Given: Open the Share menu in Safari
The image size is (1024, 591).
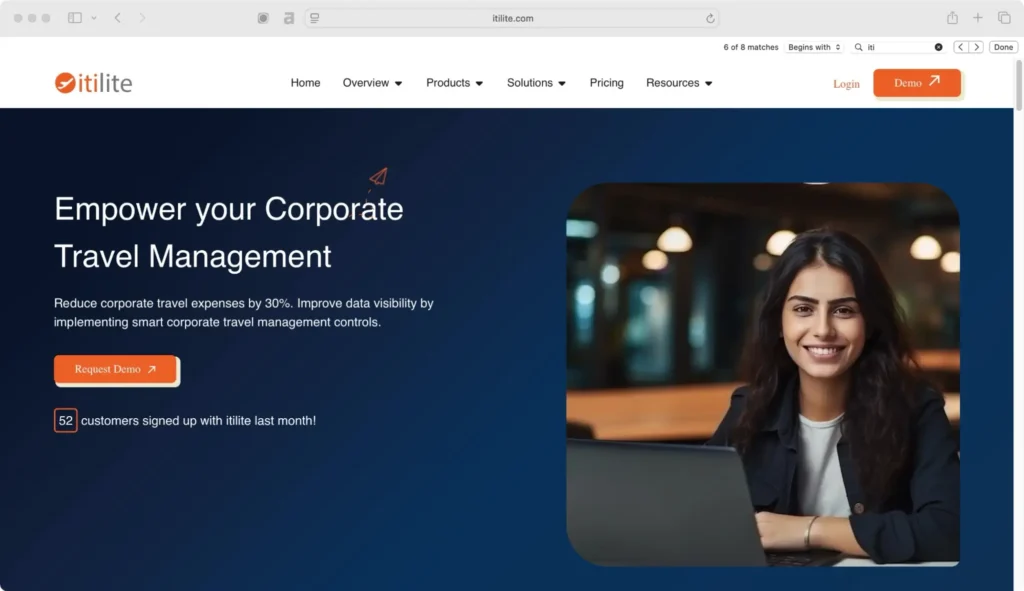Looking at the screenshot, I should coord(953,17).
